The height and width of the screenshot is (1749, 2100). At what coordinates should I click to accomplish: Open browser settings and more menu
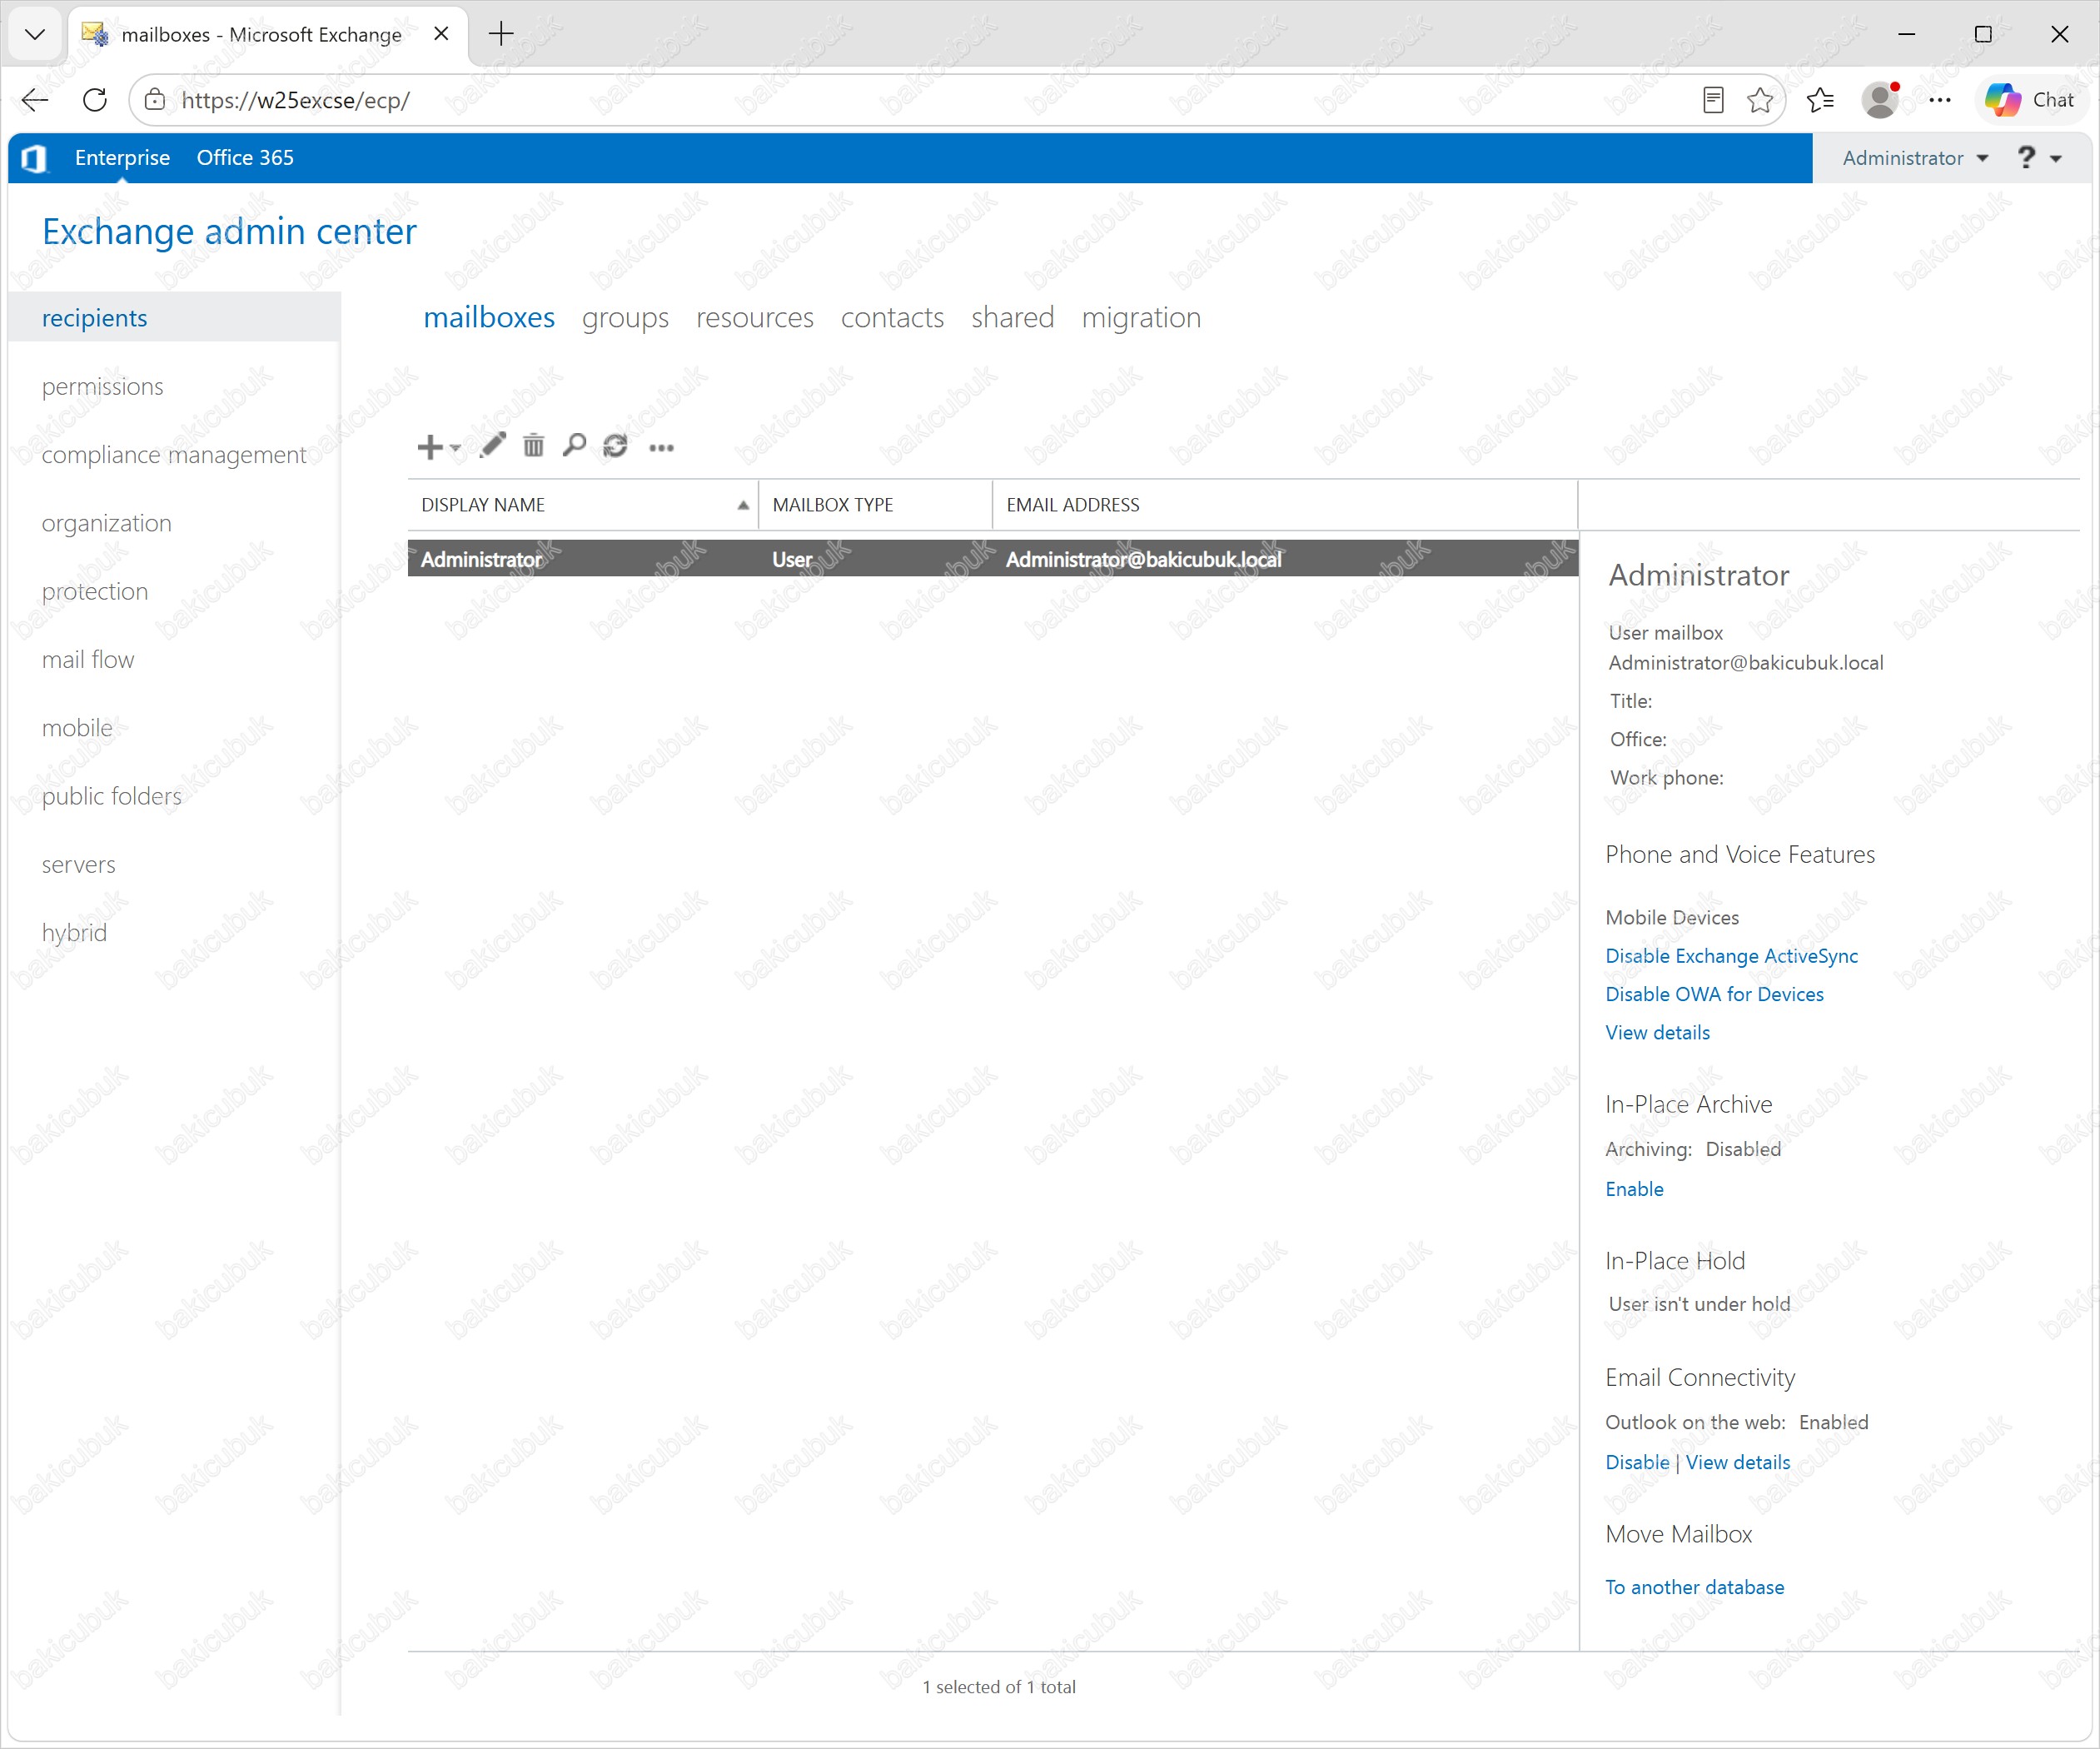click(x=1940, y=100)
